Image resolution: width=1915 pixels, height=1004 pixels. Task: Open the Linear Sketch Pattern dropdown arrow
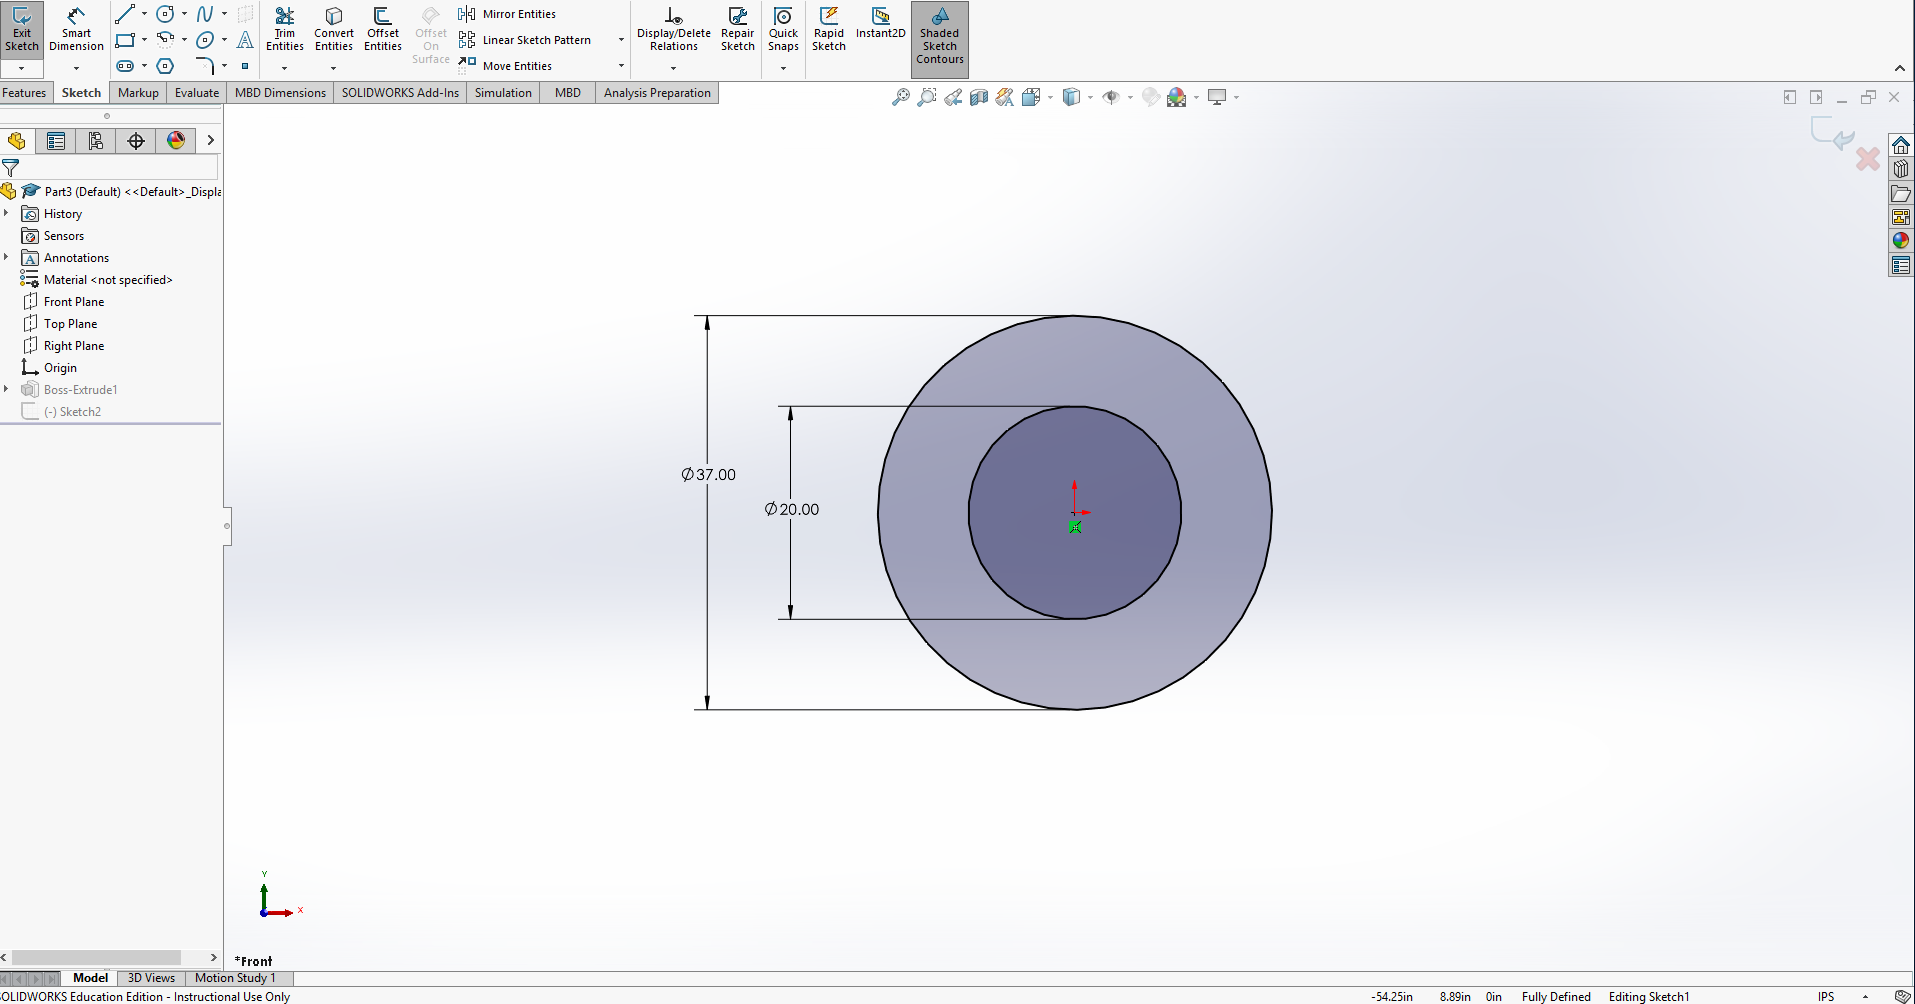click(x=621, y=40)
